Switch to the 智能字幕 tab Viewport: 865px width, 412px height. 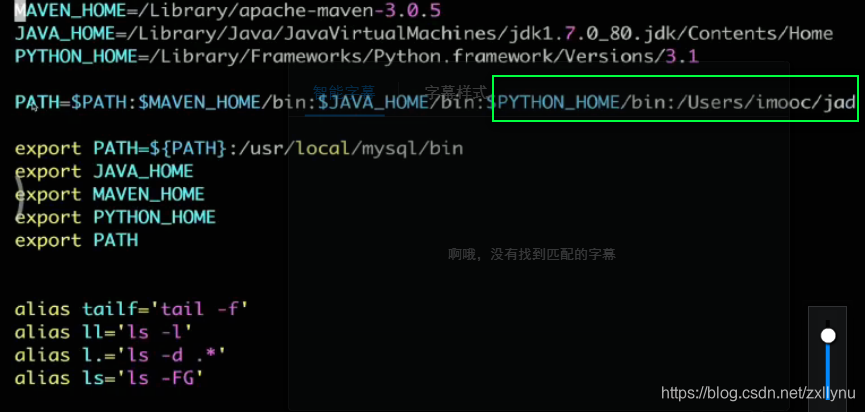coord(344,91)
